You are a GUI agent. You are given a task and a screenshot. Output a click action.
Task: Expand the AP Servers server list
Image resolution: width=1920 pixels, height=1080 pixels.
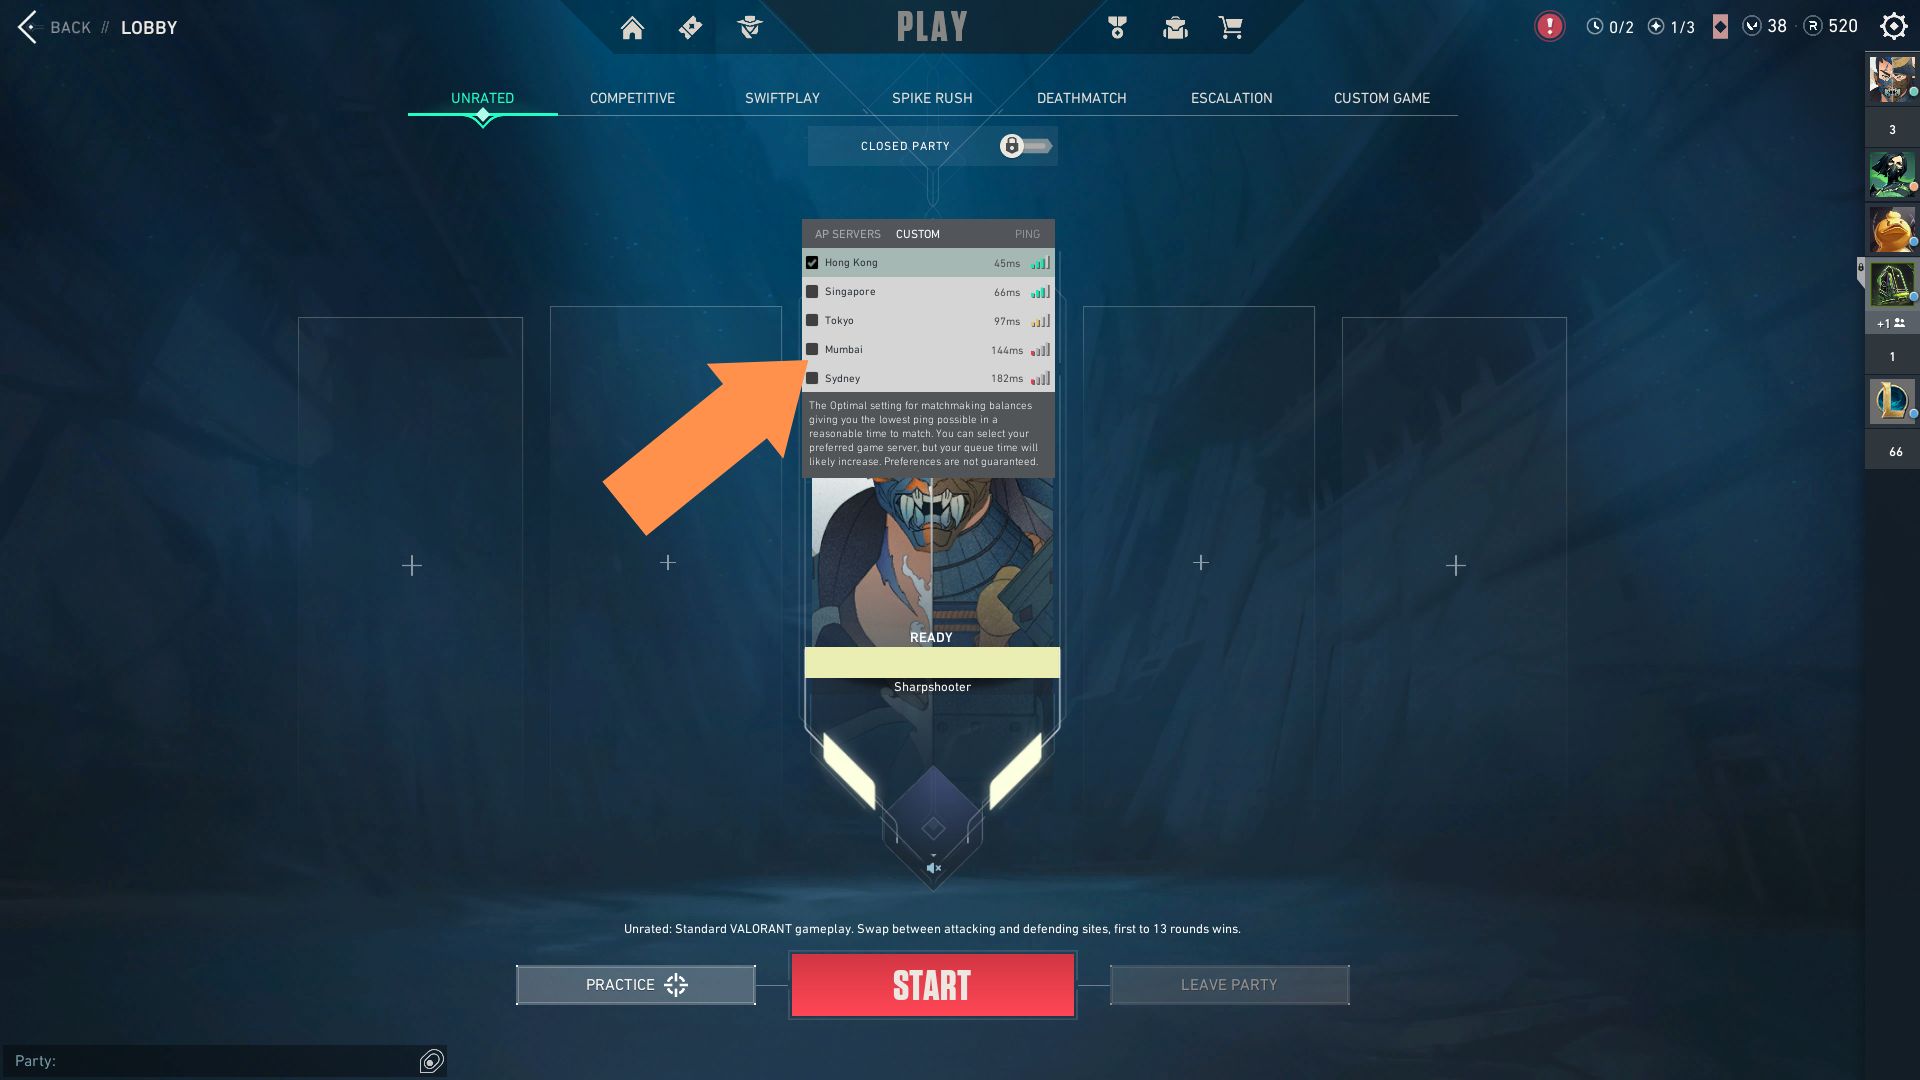tap(845, 233)
